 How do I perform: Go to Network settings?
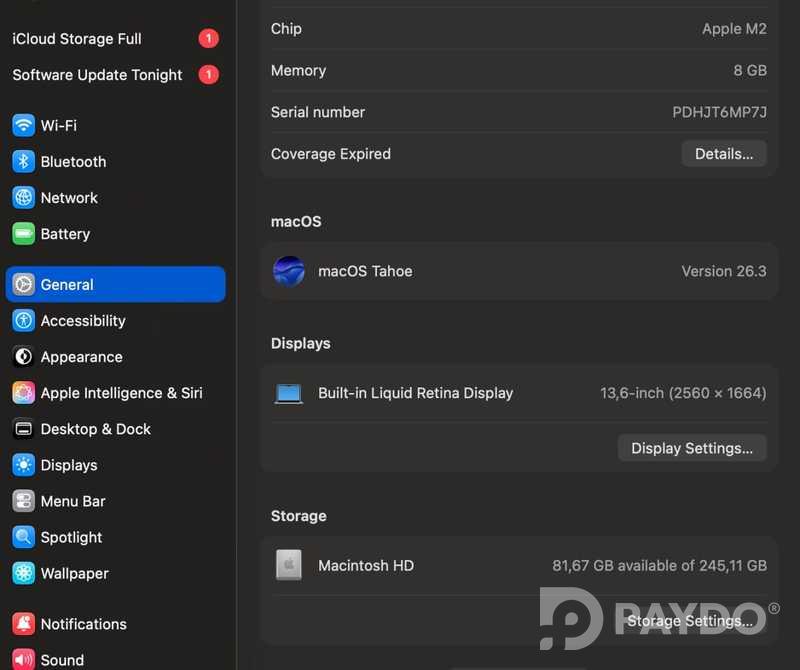(x=115, y=198)
